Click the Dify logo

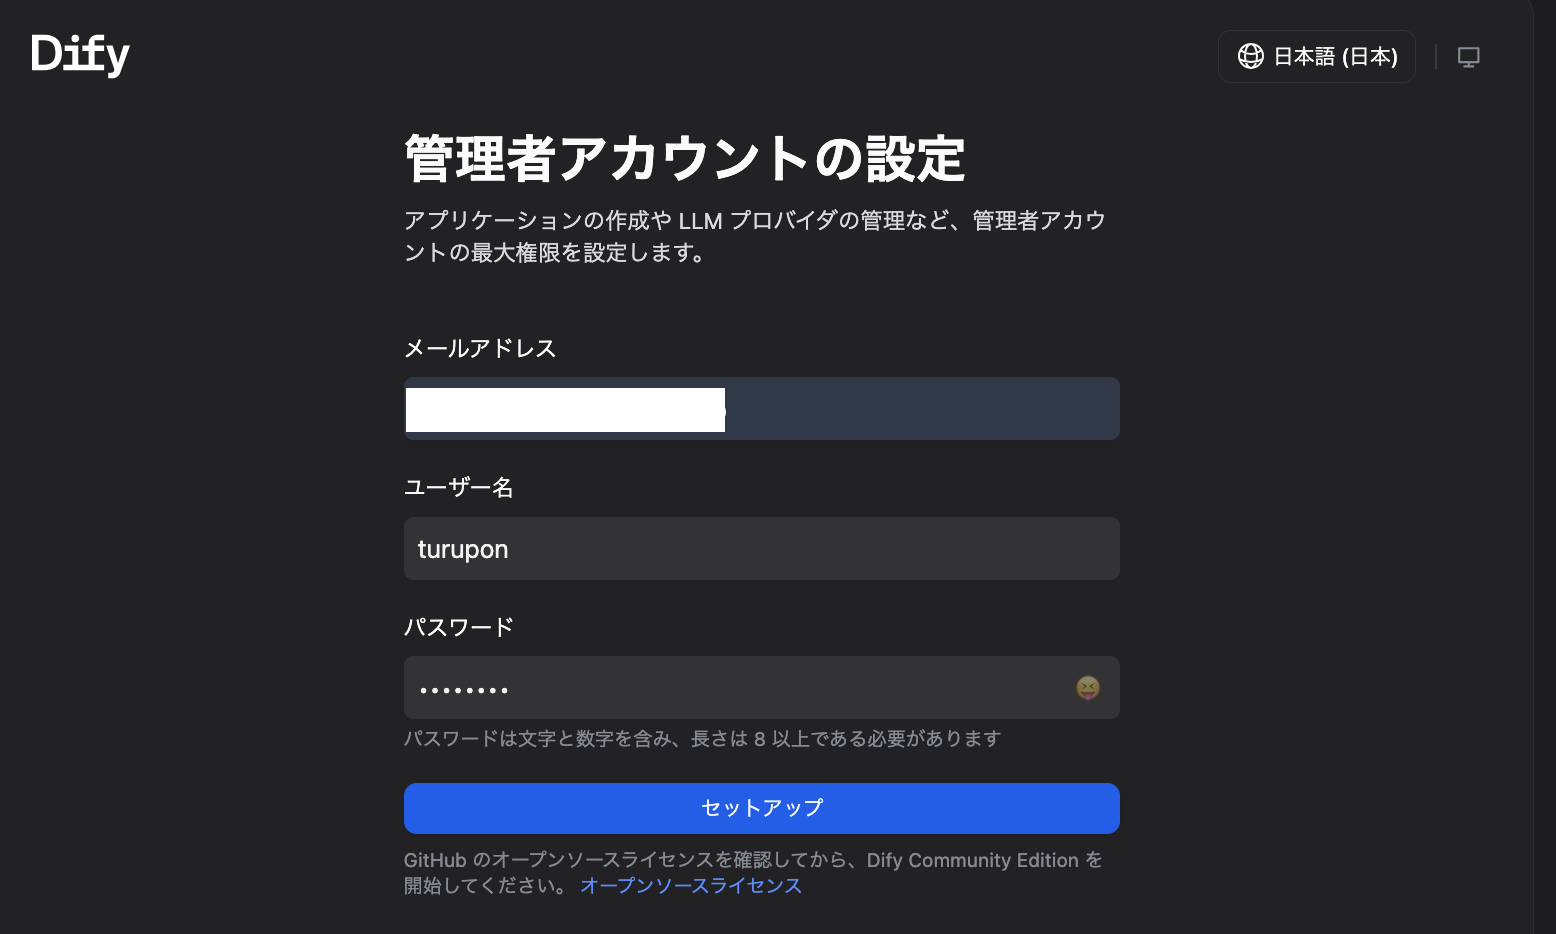[80, 55]
